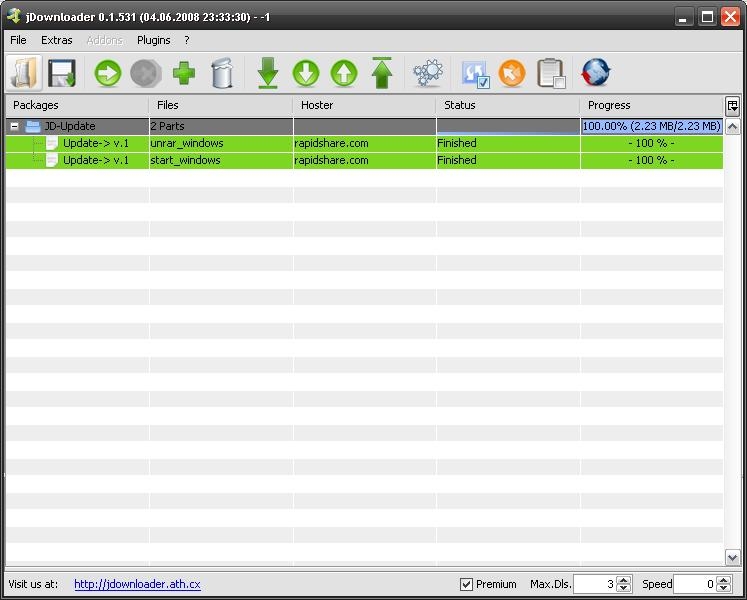Decrease Speed value with down arrow
The height and width of the screenshot is (600, 747).
(724, 589)
